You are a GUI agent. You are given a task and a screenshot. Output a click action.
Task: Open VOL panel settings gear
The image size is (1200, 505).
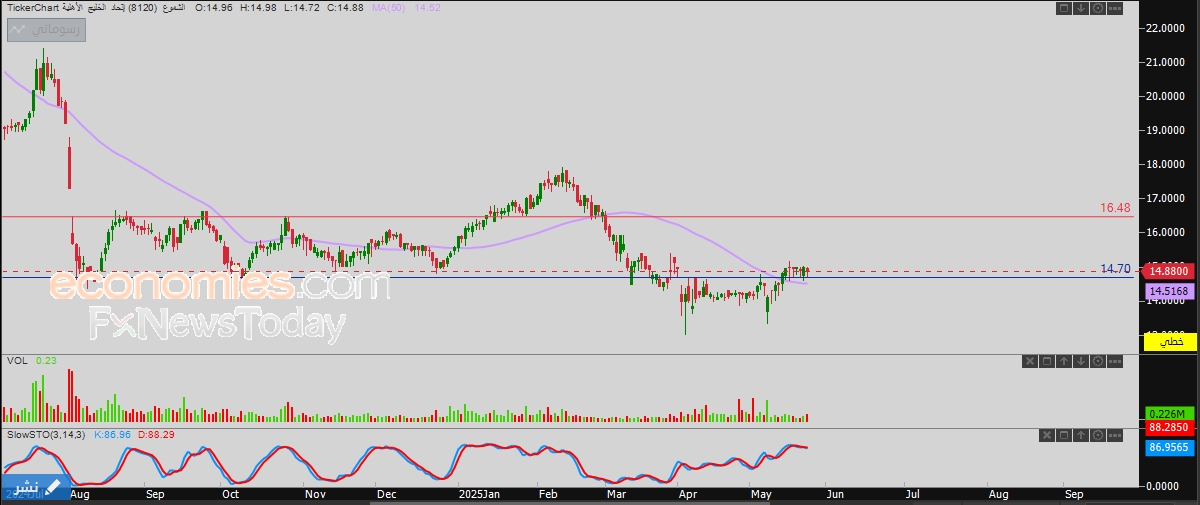(x=1098, y=361)
